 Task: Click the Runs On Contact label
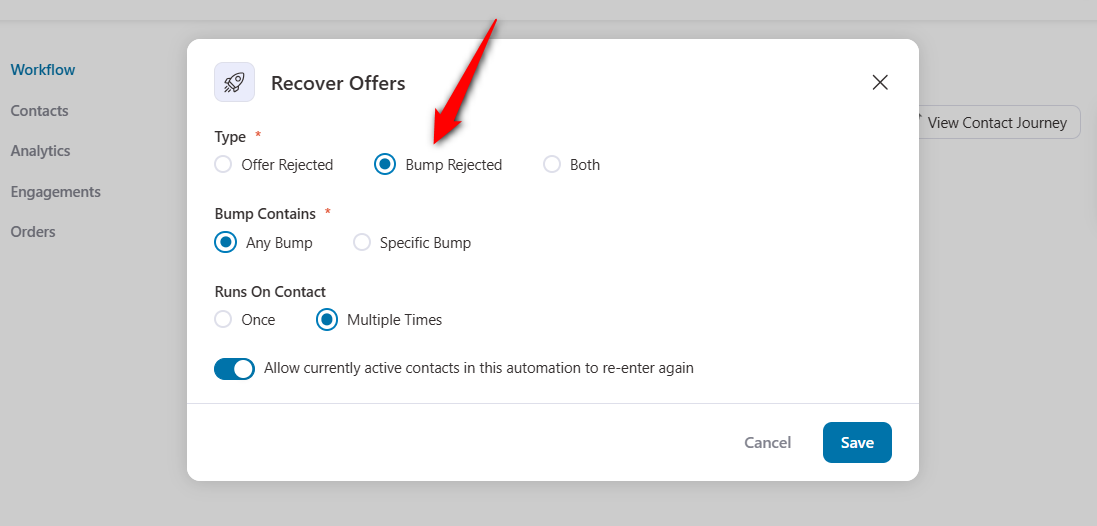270,292
